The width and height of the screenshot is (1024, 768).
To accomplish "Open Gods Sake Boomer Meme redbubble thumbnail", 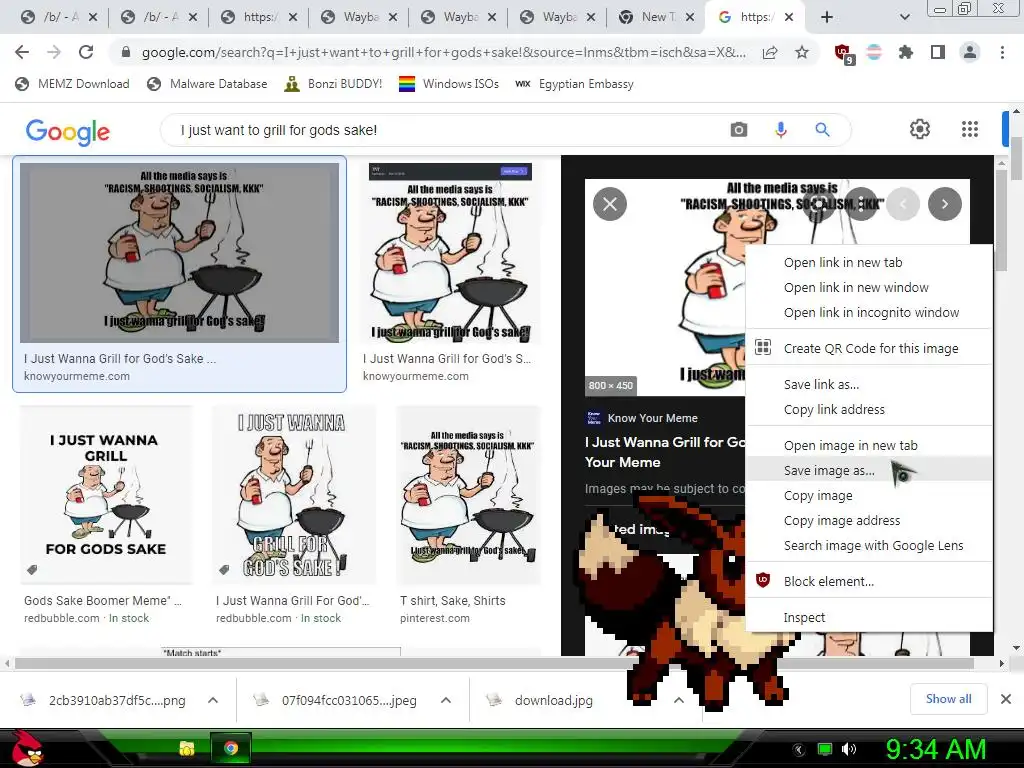I will [x=106, y=495].
